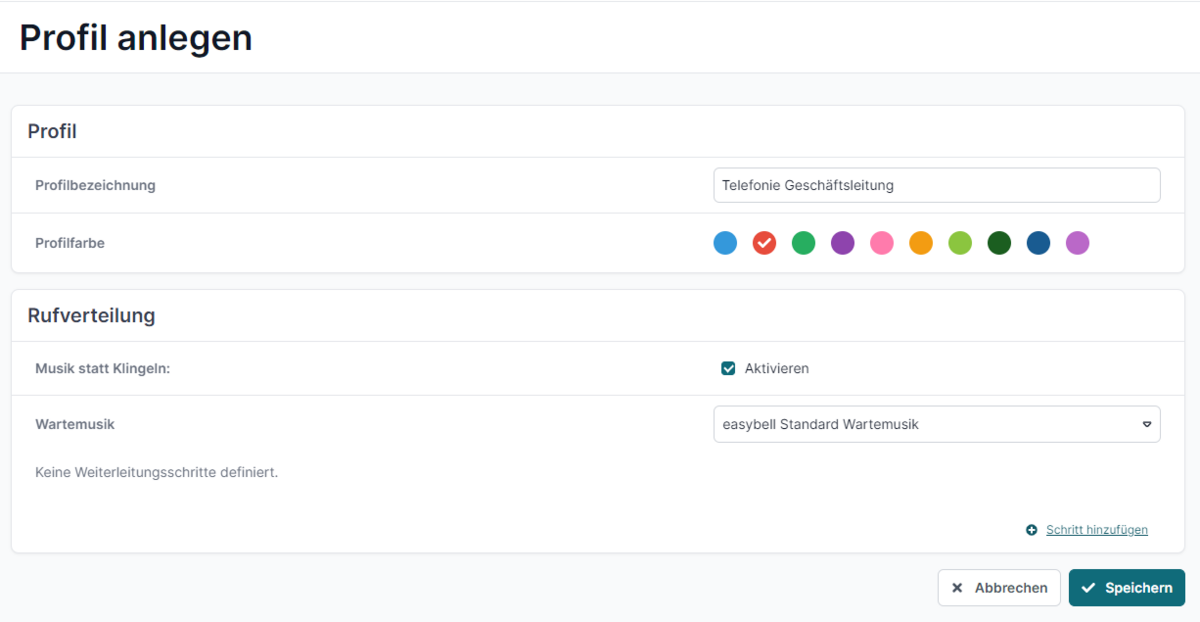Click the Rufverteilung section heading
The image size is (1200, 622).
click(x=91, y=315)
